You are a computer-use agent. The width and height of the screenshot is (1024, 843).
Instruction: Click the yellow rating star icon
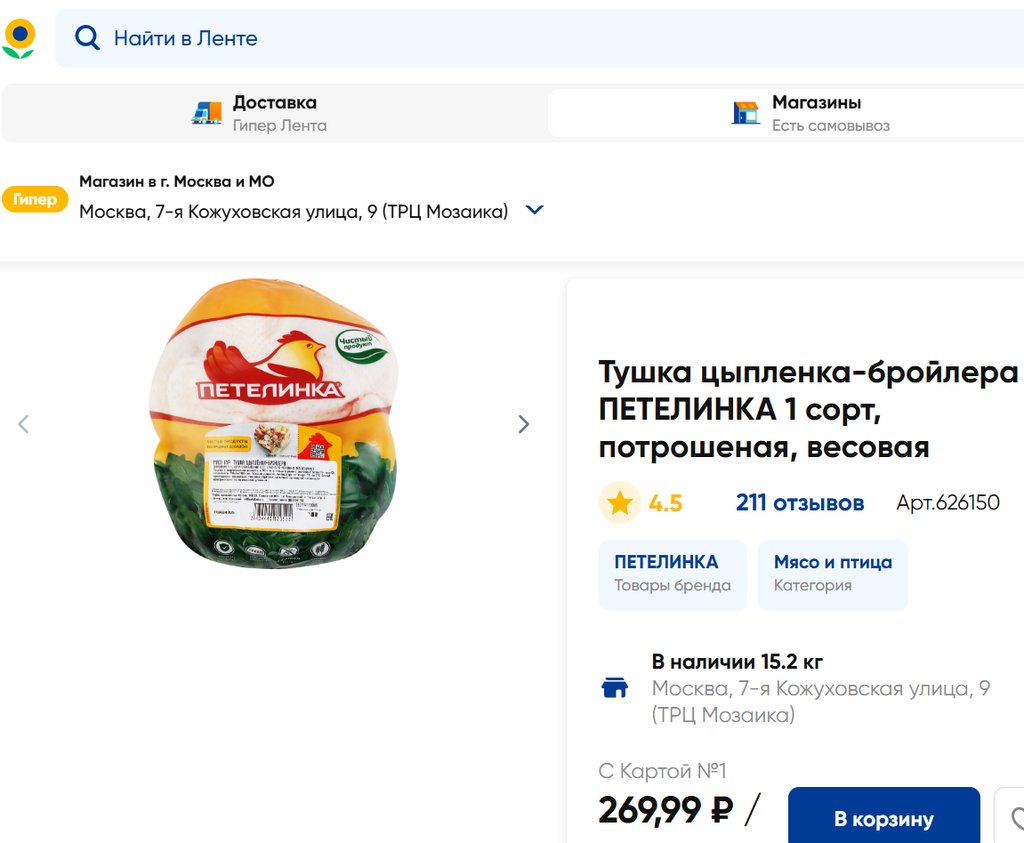click(x=620, y=503)
